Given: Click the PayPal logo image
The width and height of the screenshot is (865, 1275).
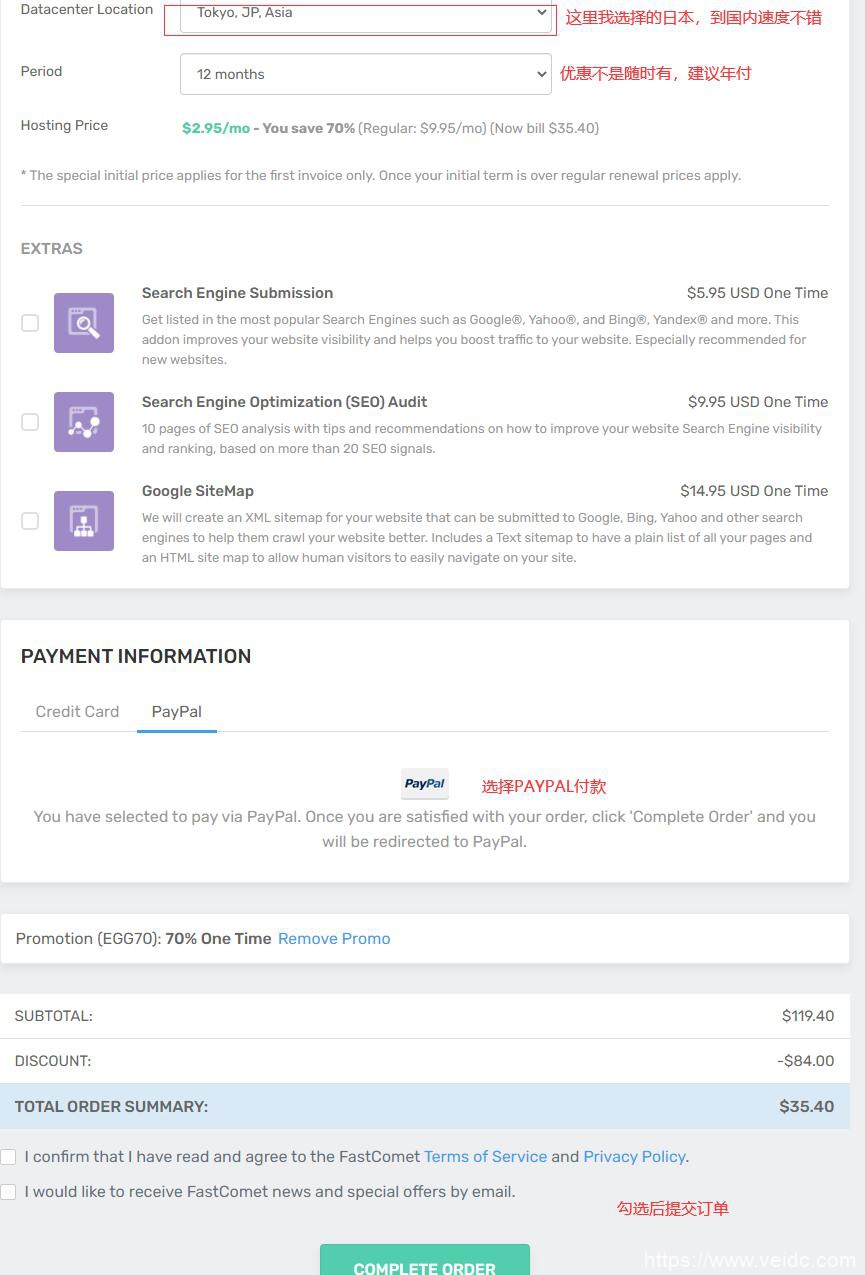Looking at the screenshot, I should (x=425, y=784).
